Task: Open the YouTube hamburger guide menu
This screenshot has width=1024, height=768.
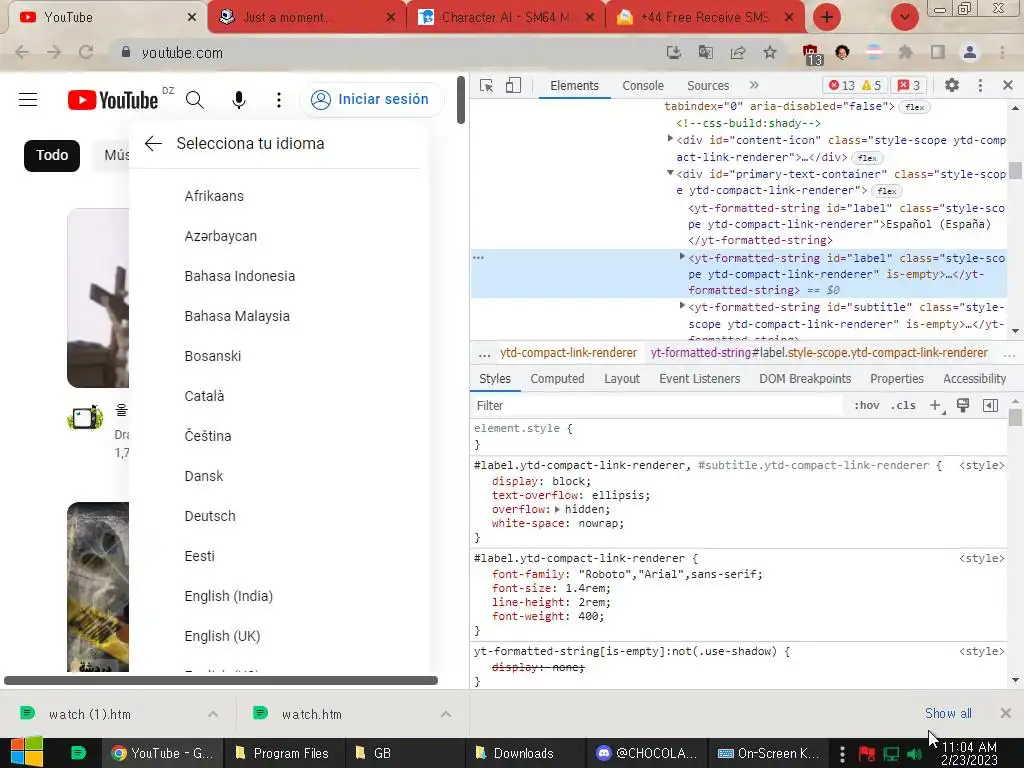Action: [x=28, y=100]
